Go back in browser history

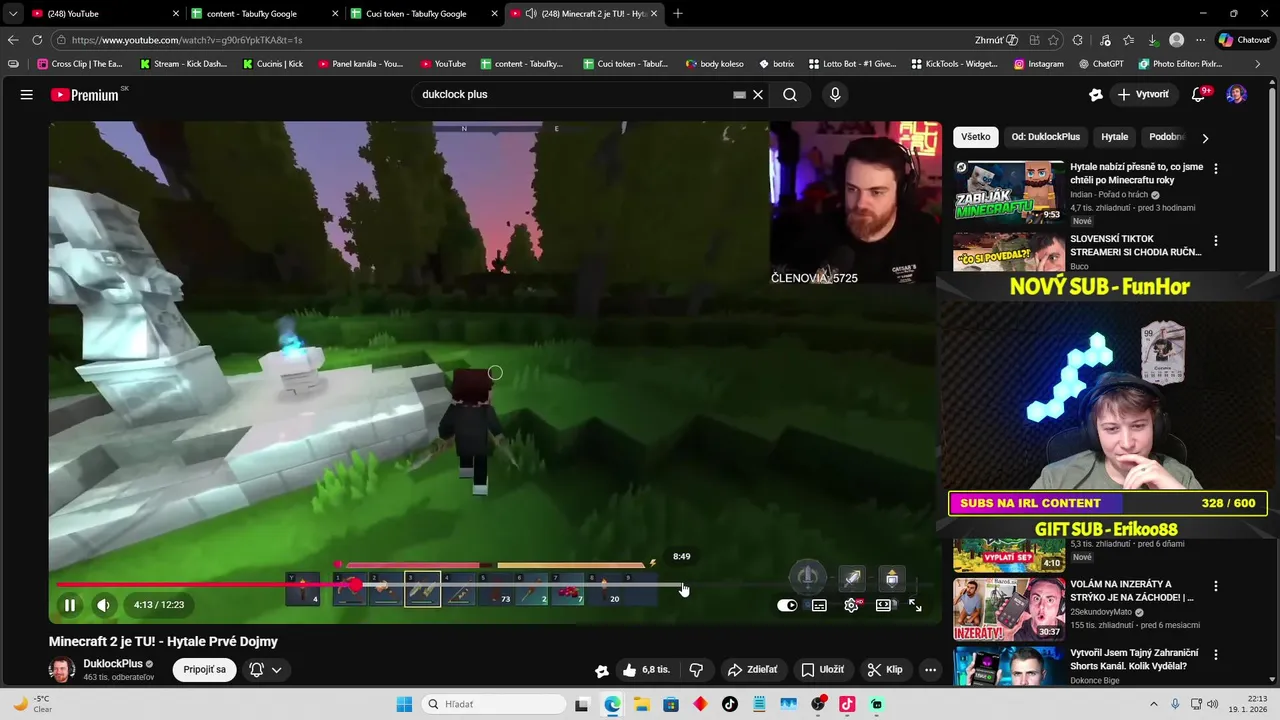[12, 40]
